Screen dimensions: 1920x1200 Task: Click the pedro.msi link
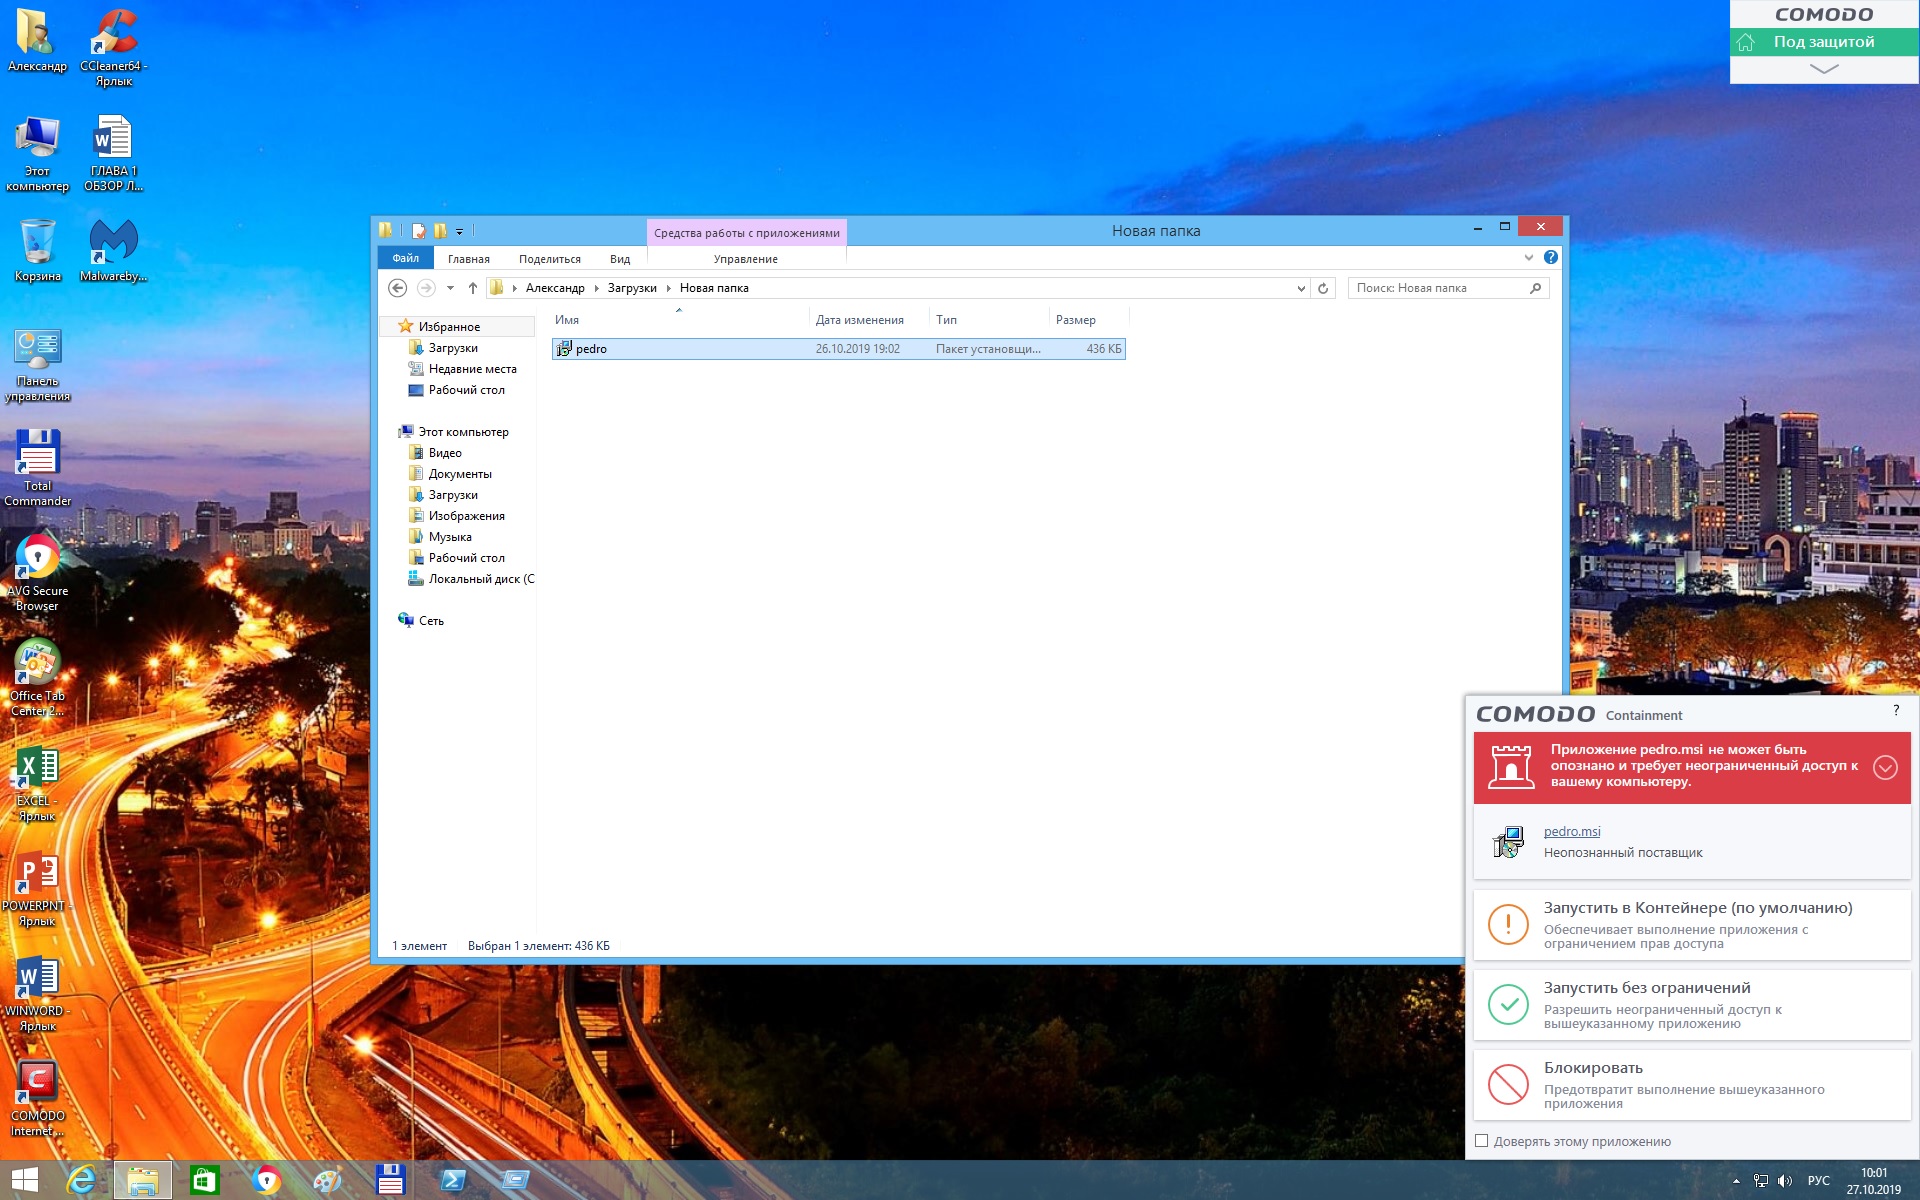1572,831
